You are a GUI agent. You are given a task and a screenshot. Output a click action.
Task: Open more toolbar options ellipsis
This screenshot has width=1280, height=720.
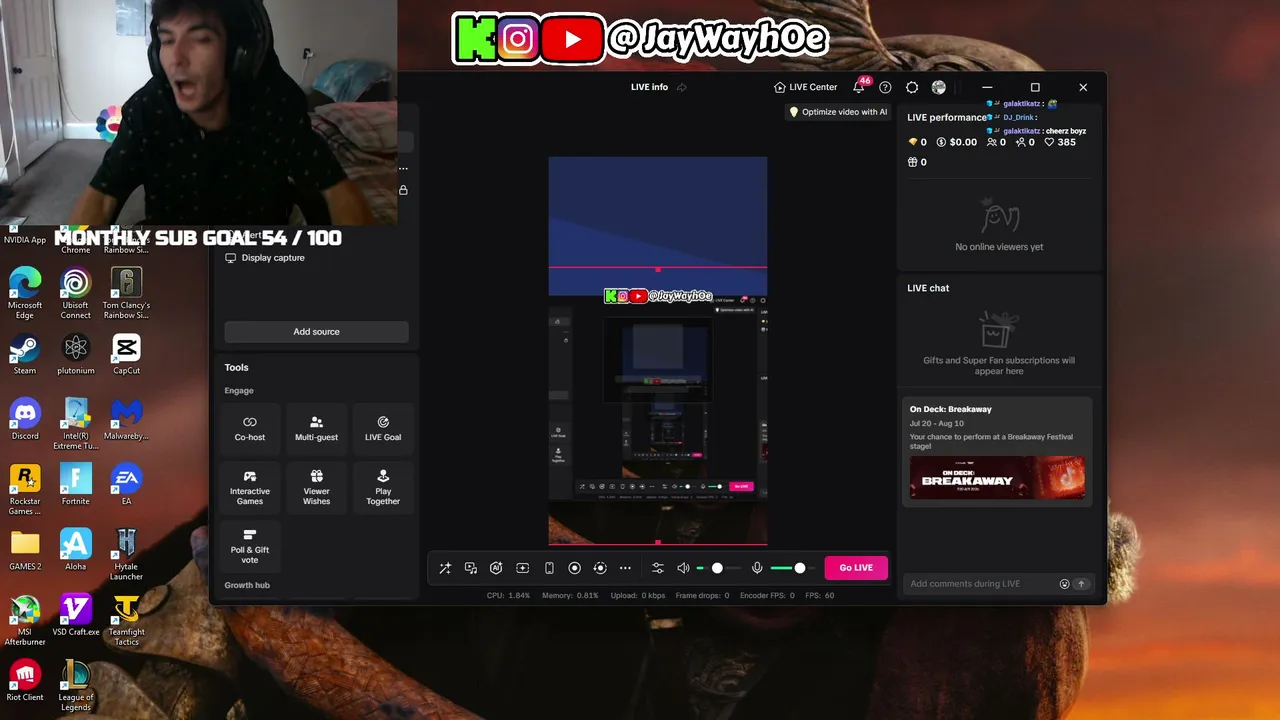point(625,568)
